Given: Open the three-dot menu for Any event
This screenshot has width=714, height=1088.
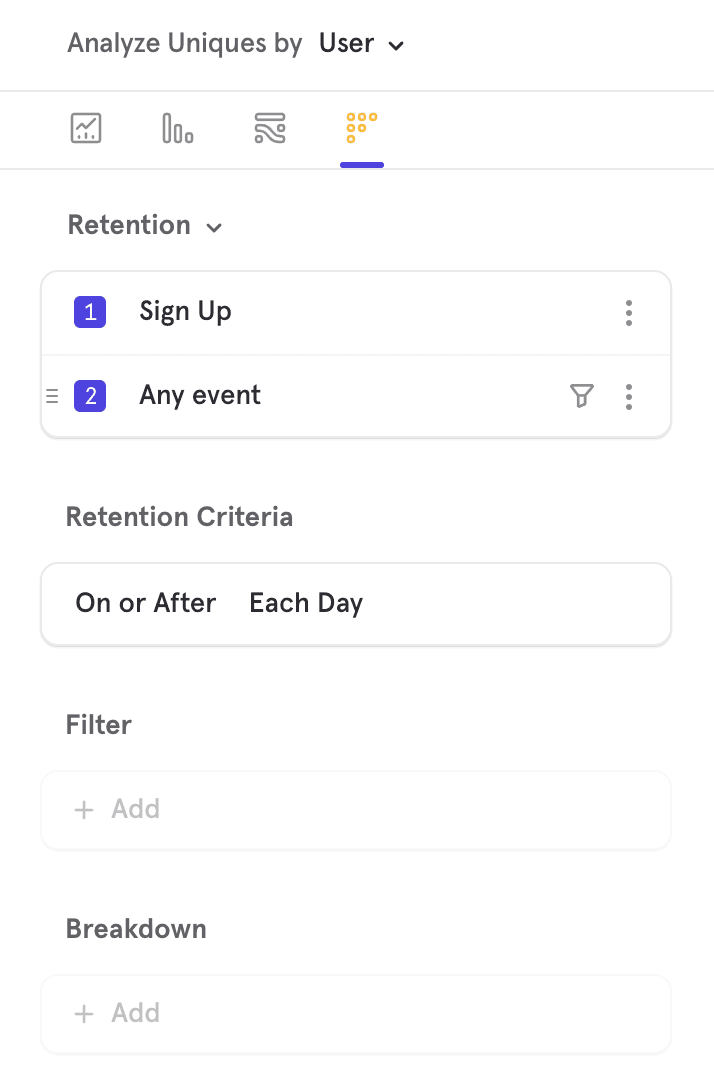Looking at the screenshot, I should [628, 396].
